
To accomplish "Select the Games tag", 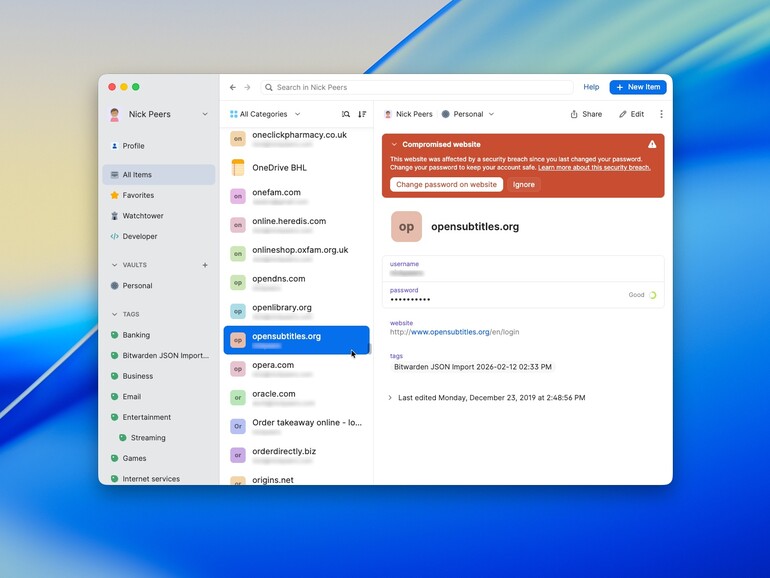I will coord(159,459).
